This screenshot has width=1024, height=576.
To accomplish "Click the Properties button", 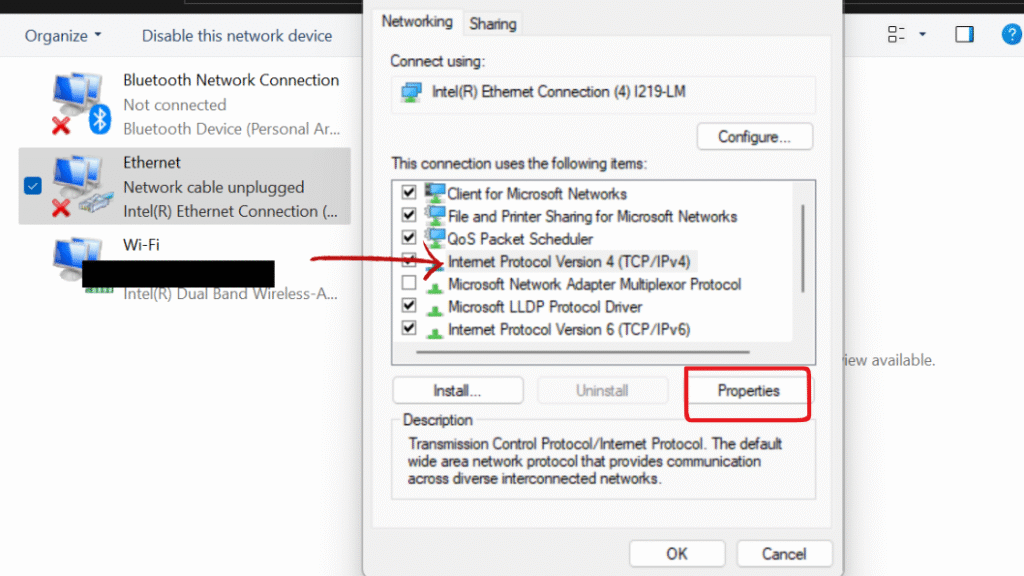I will click(x=748, y=391).
